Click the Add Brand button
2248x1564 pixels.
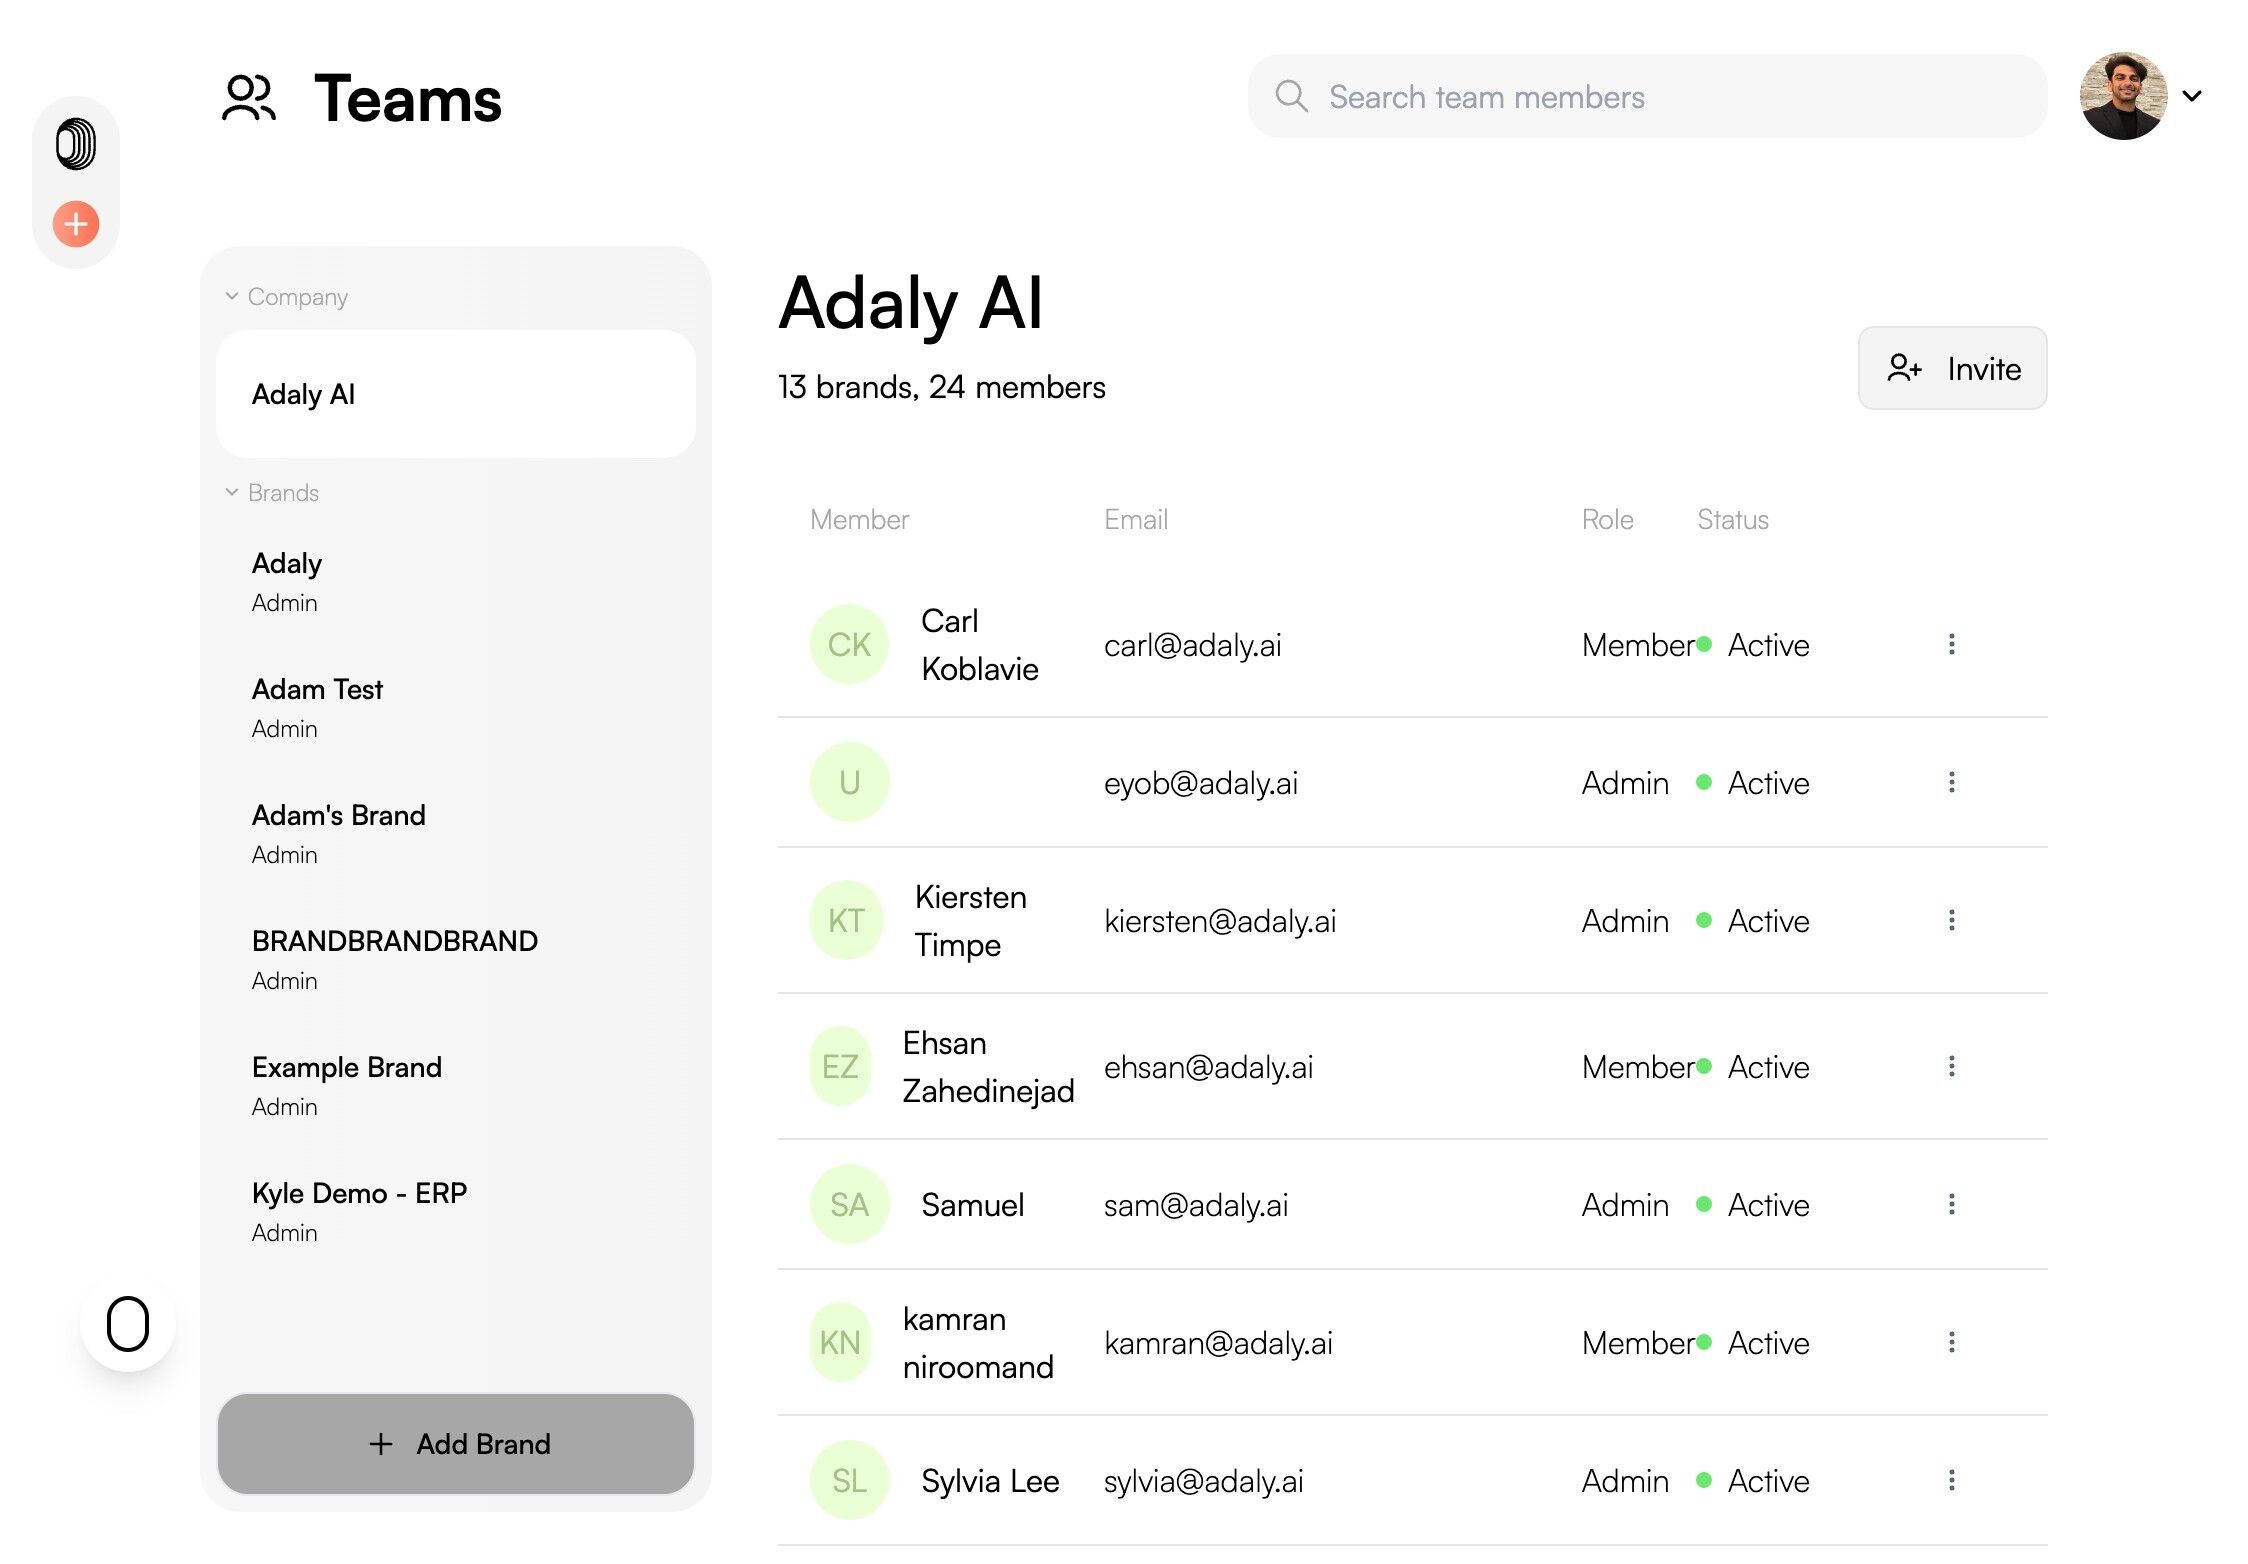tap(456, 1443)
